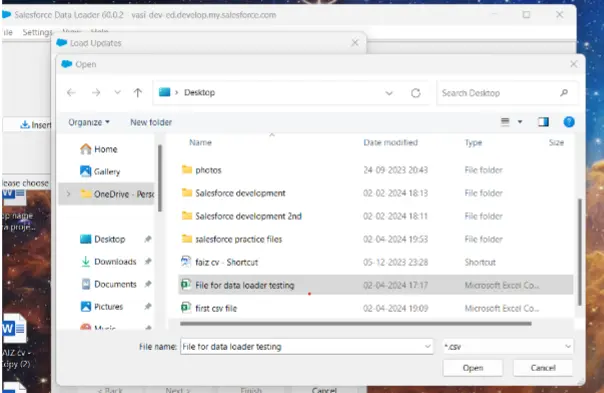
Task: Open recent locations chevron beside forward arrow
Action: (117, 92)
